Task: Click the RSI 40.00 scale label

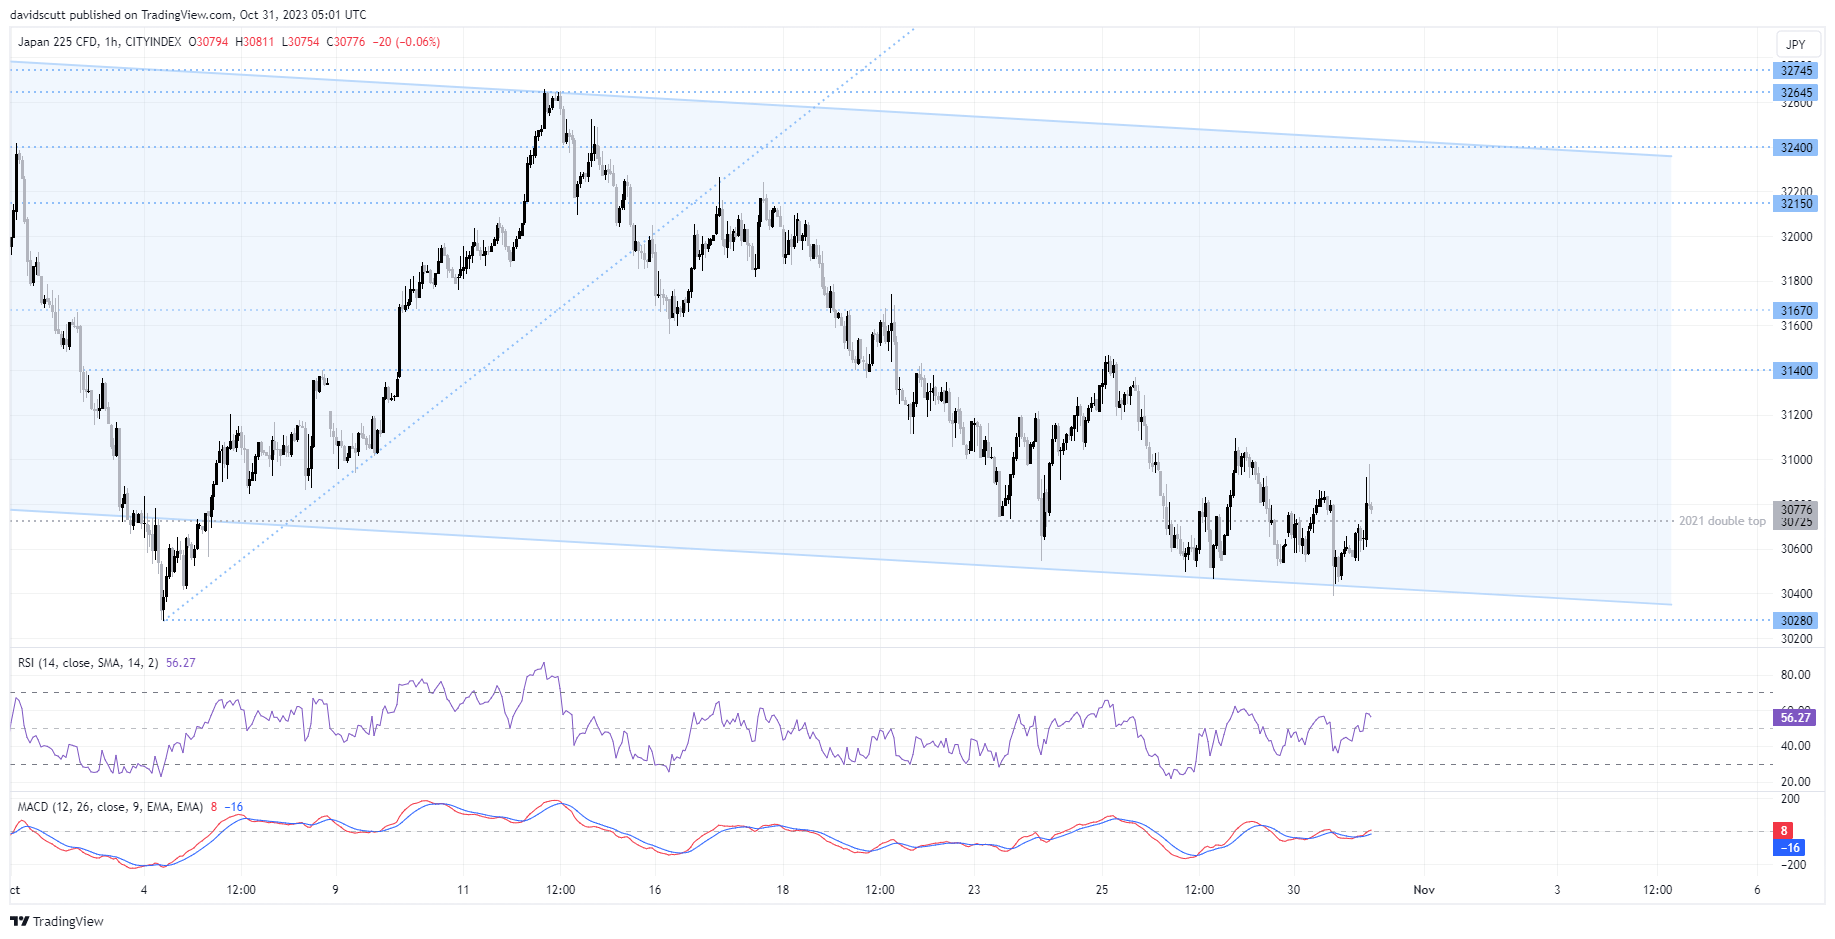Action: tap(1796, 746)
